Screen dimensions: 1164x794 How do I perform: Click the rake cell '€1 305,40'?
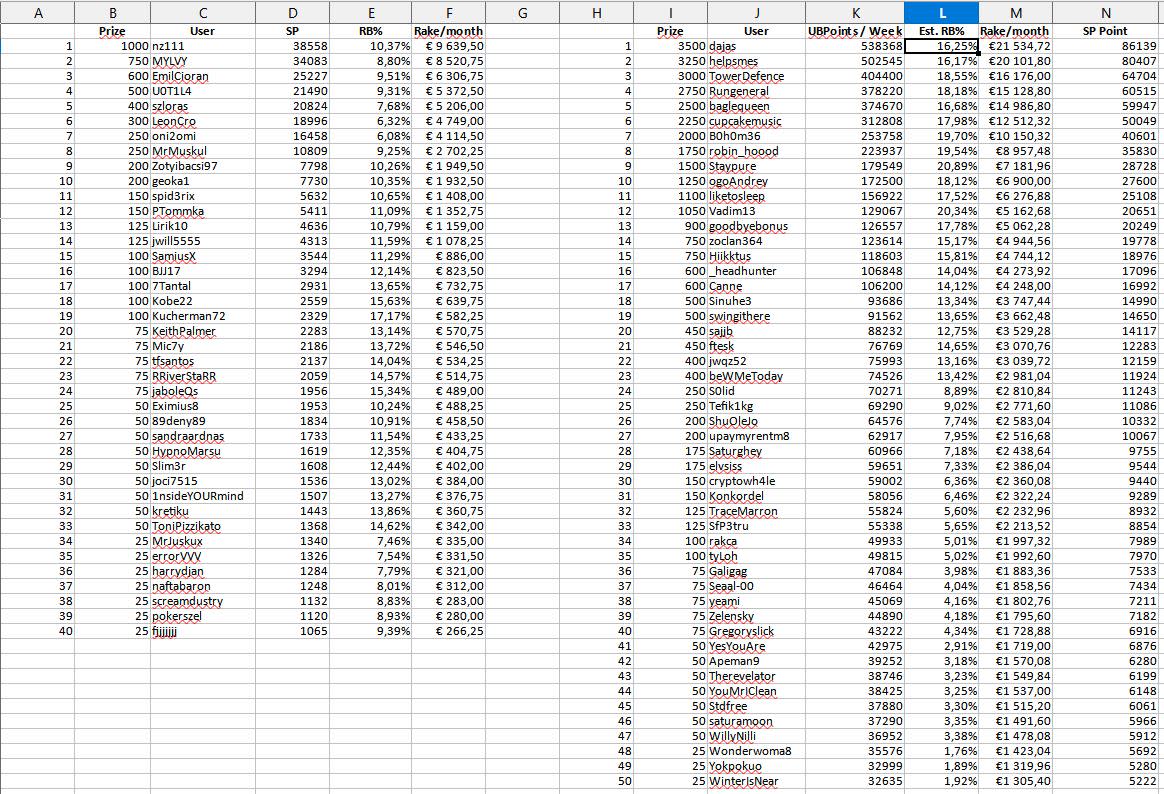pyautogui.click(x=1016, y=781)
